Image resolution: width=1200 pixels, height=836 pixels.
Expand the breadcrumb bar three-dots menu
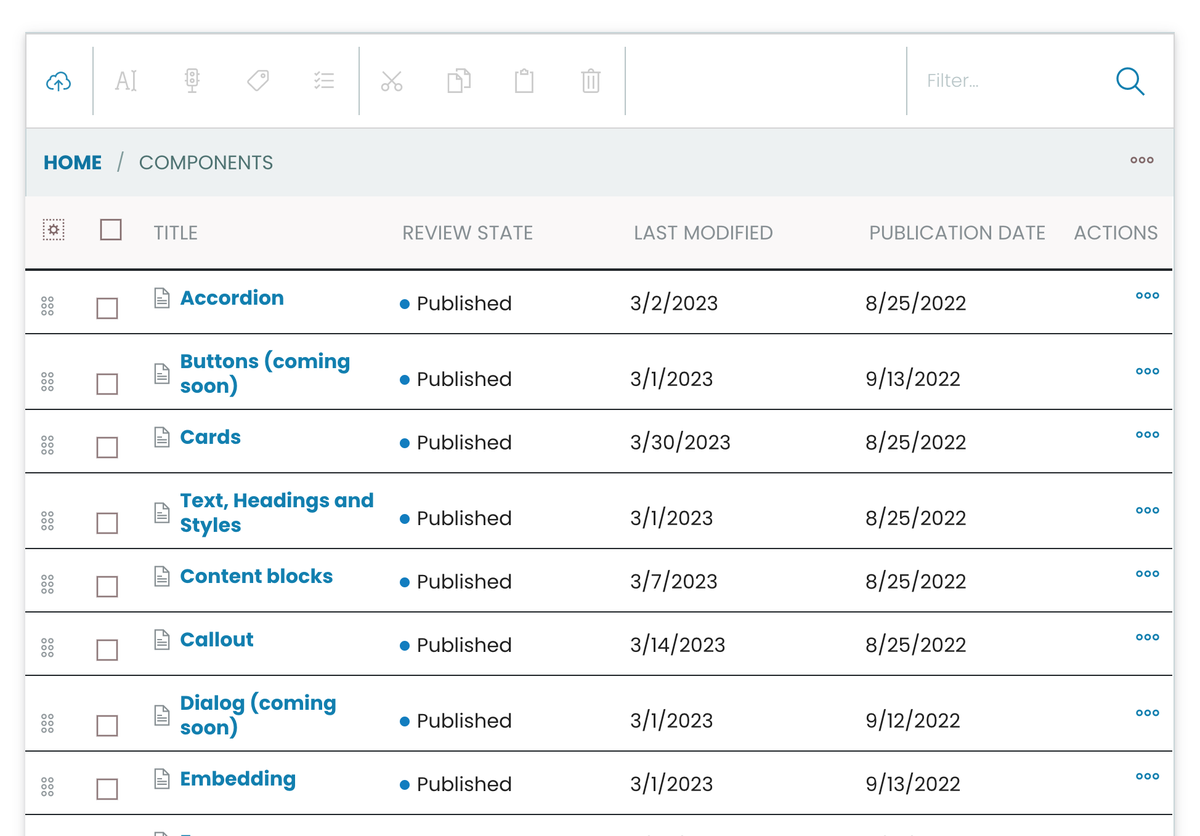[1142, 160]
